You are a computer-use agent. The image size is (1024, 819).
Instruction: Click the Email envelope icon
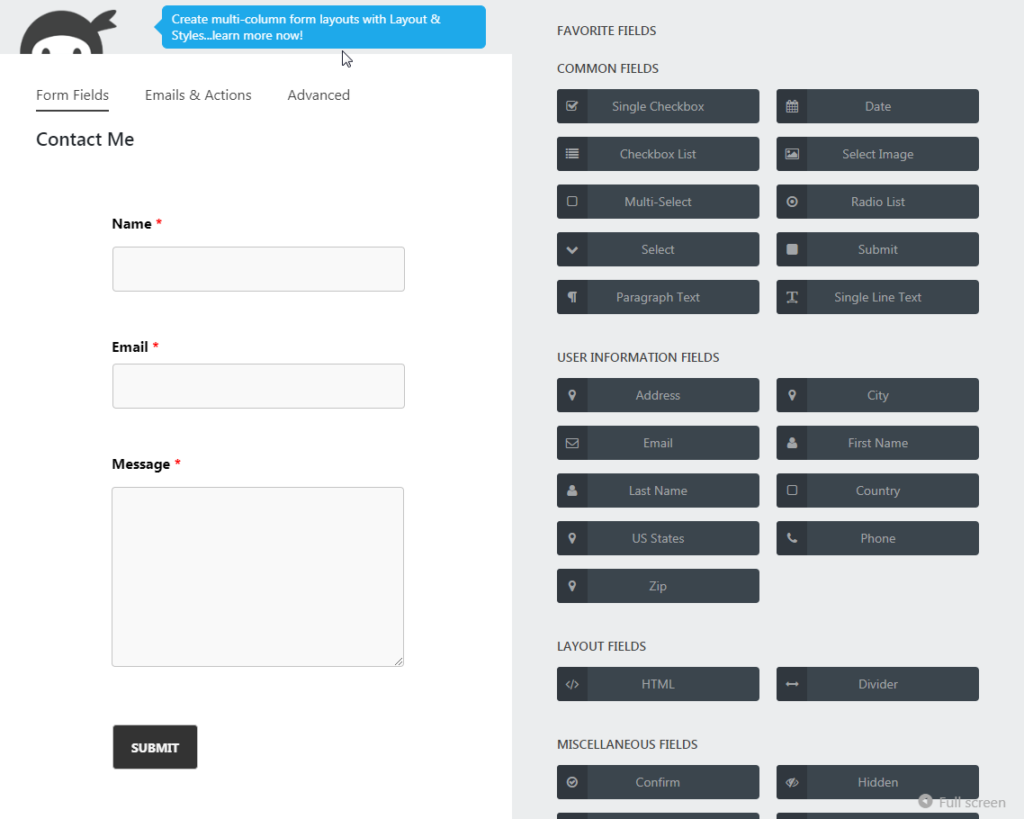coord(572,443)
